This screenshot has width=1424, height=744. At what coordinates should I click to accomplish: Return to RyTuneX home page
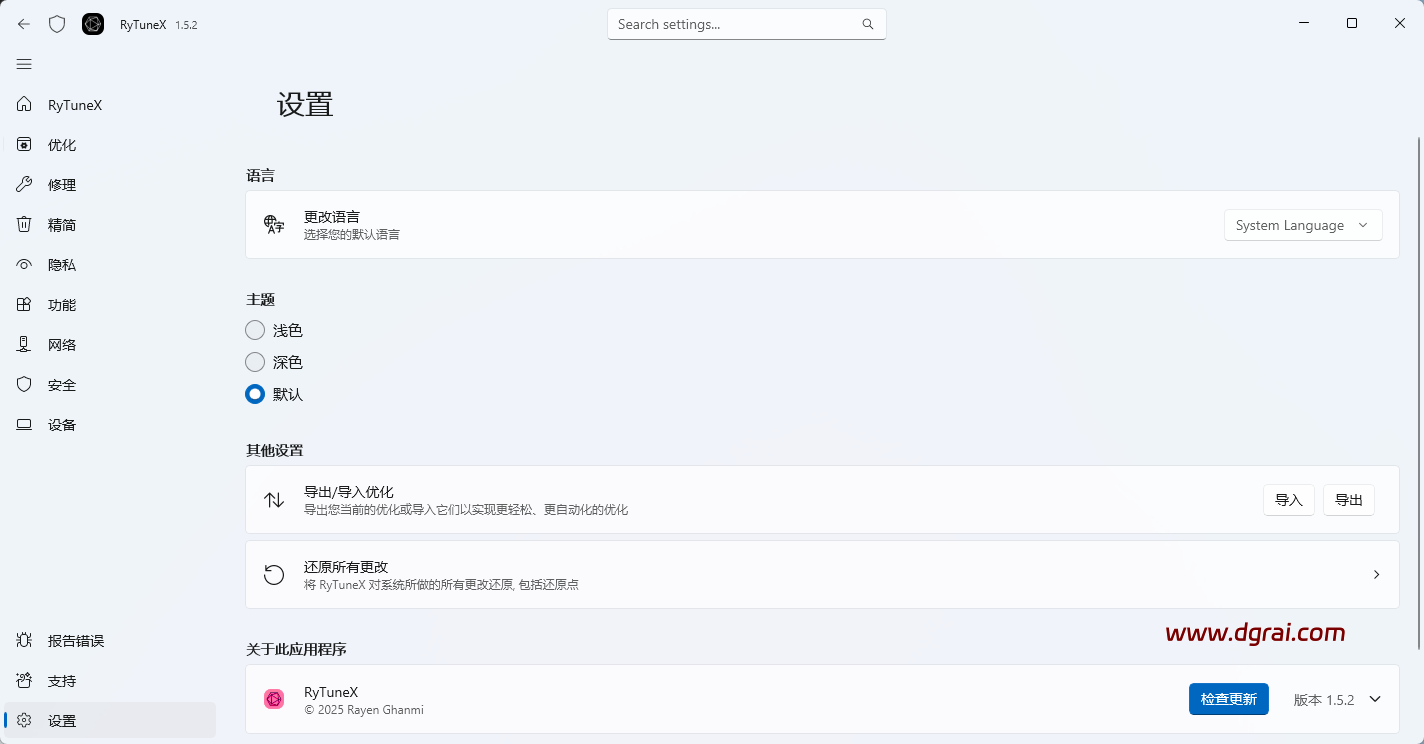pyautogui.click(x=74, y=104)
